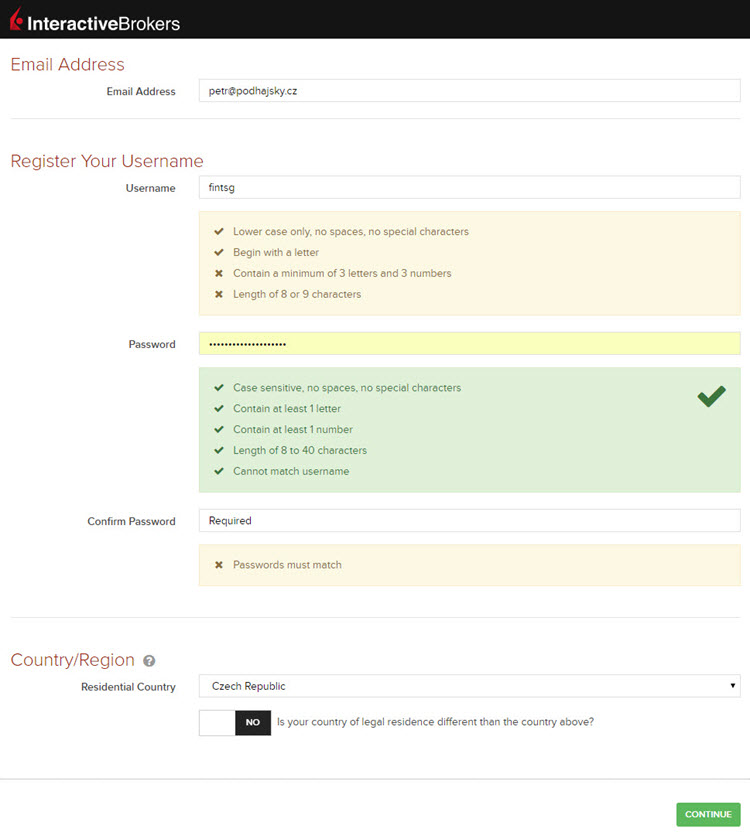Click the checkmark beside Contain at least 1 number
The image size is (750, 839).
point(218,429)
